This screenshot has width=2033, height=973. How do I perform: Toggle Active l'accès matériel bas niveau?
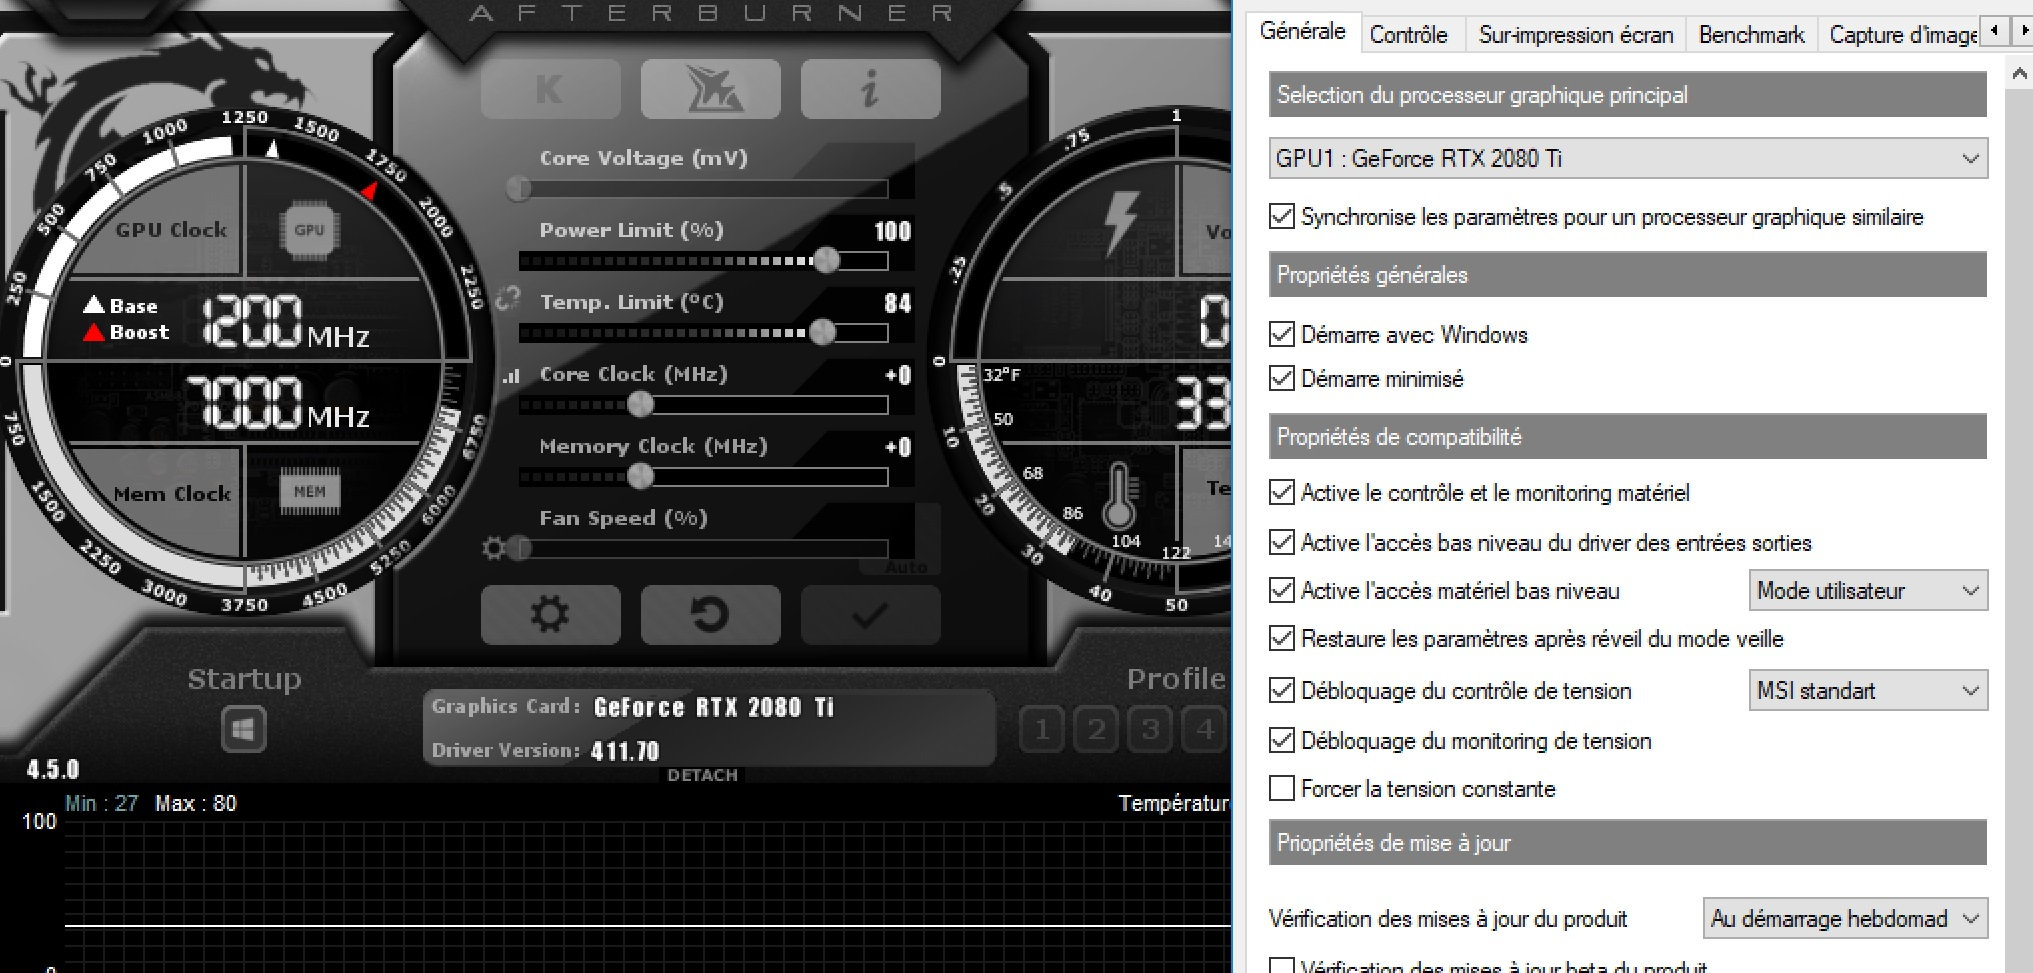coord(1281,590)
